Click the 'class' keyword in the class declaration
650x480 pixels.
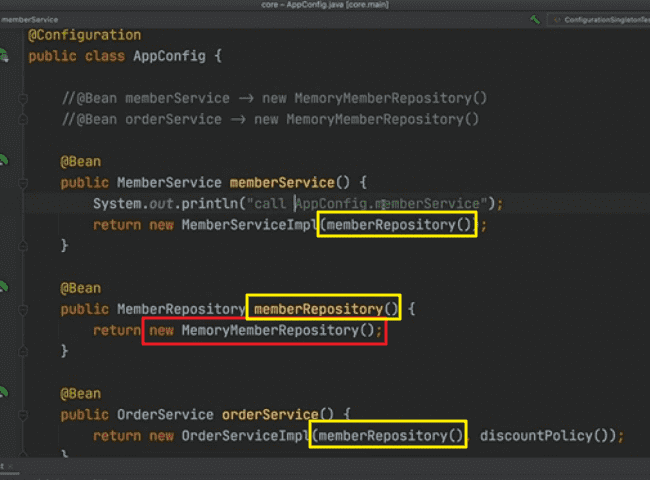[104, 56]
